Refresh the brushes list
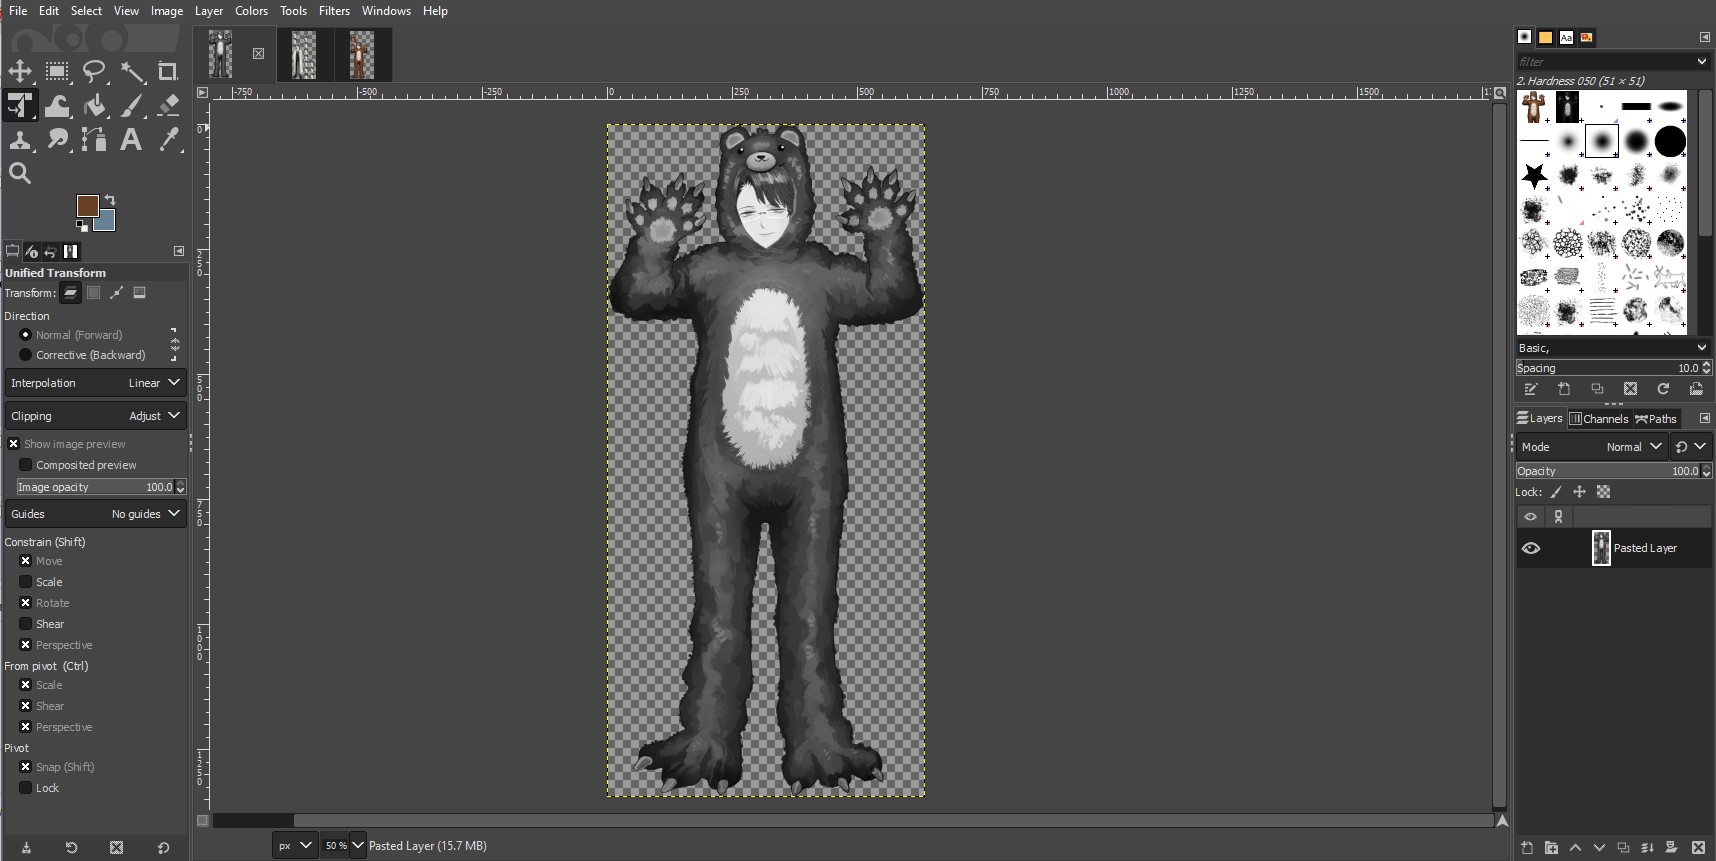This screenshot has width=1716, height=861. point(1663,389)
